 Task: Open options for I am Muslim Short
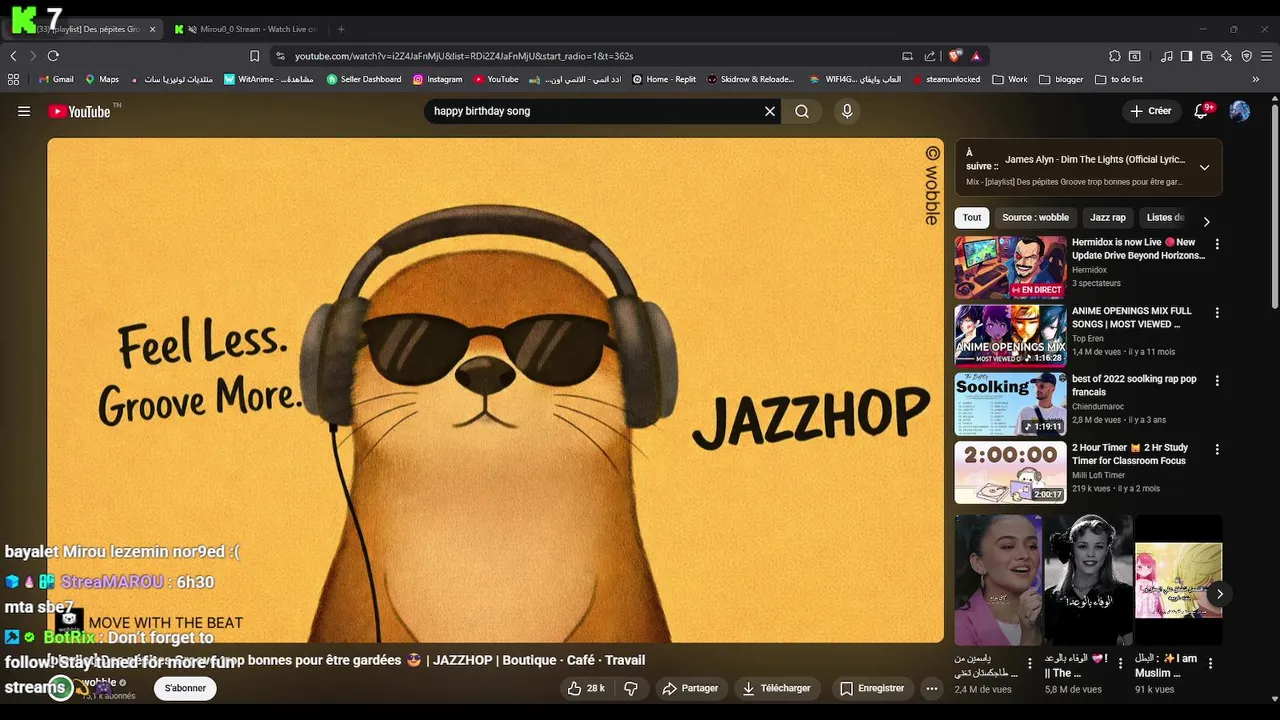tap(1210, 662)
